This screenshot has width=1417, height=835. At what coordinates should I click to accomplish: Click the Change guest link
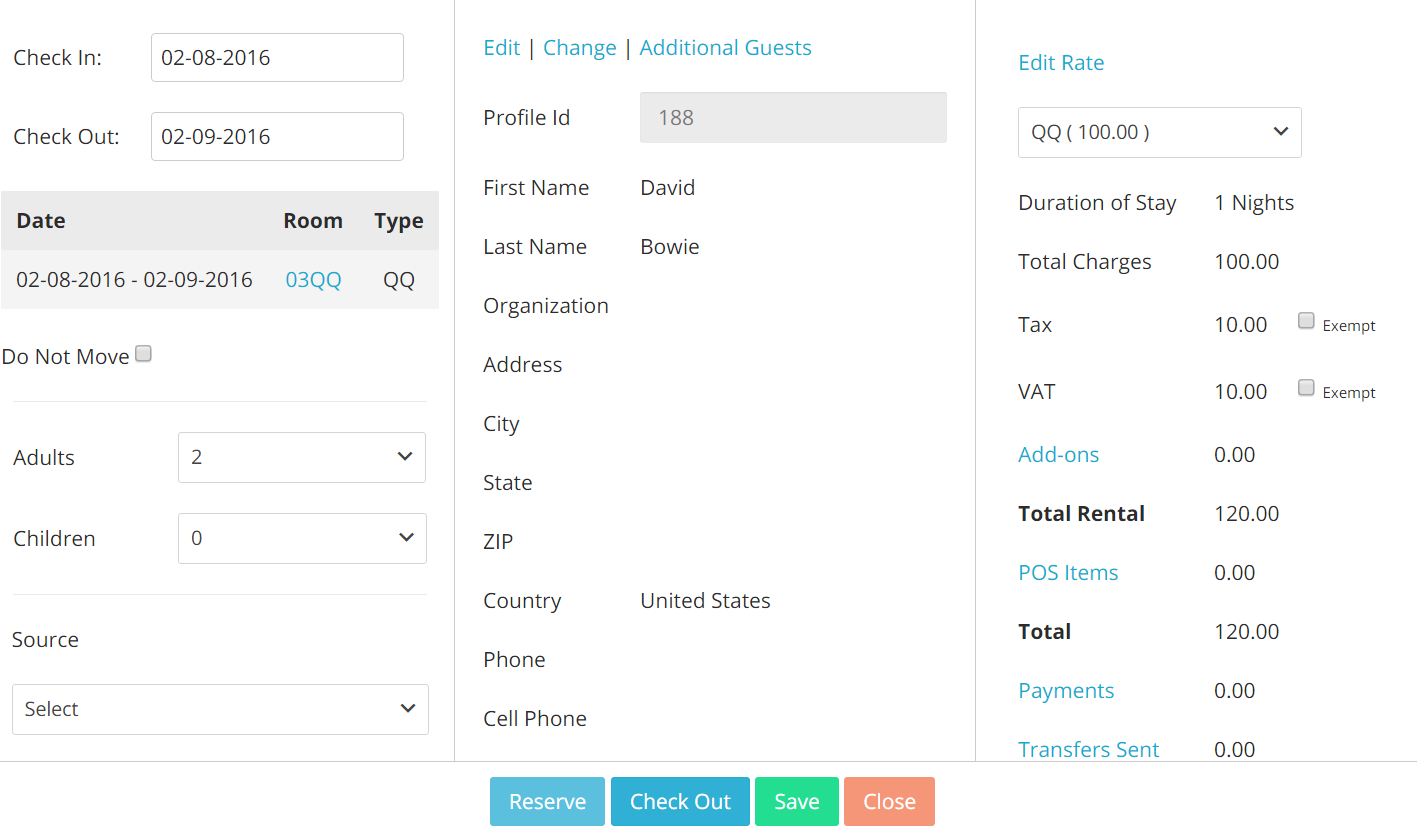[580, 48]
